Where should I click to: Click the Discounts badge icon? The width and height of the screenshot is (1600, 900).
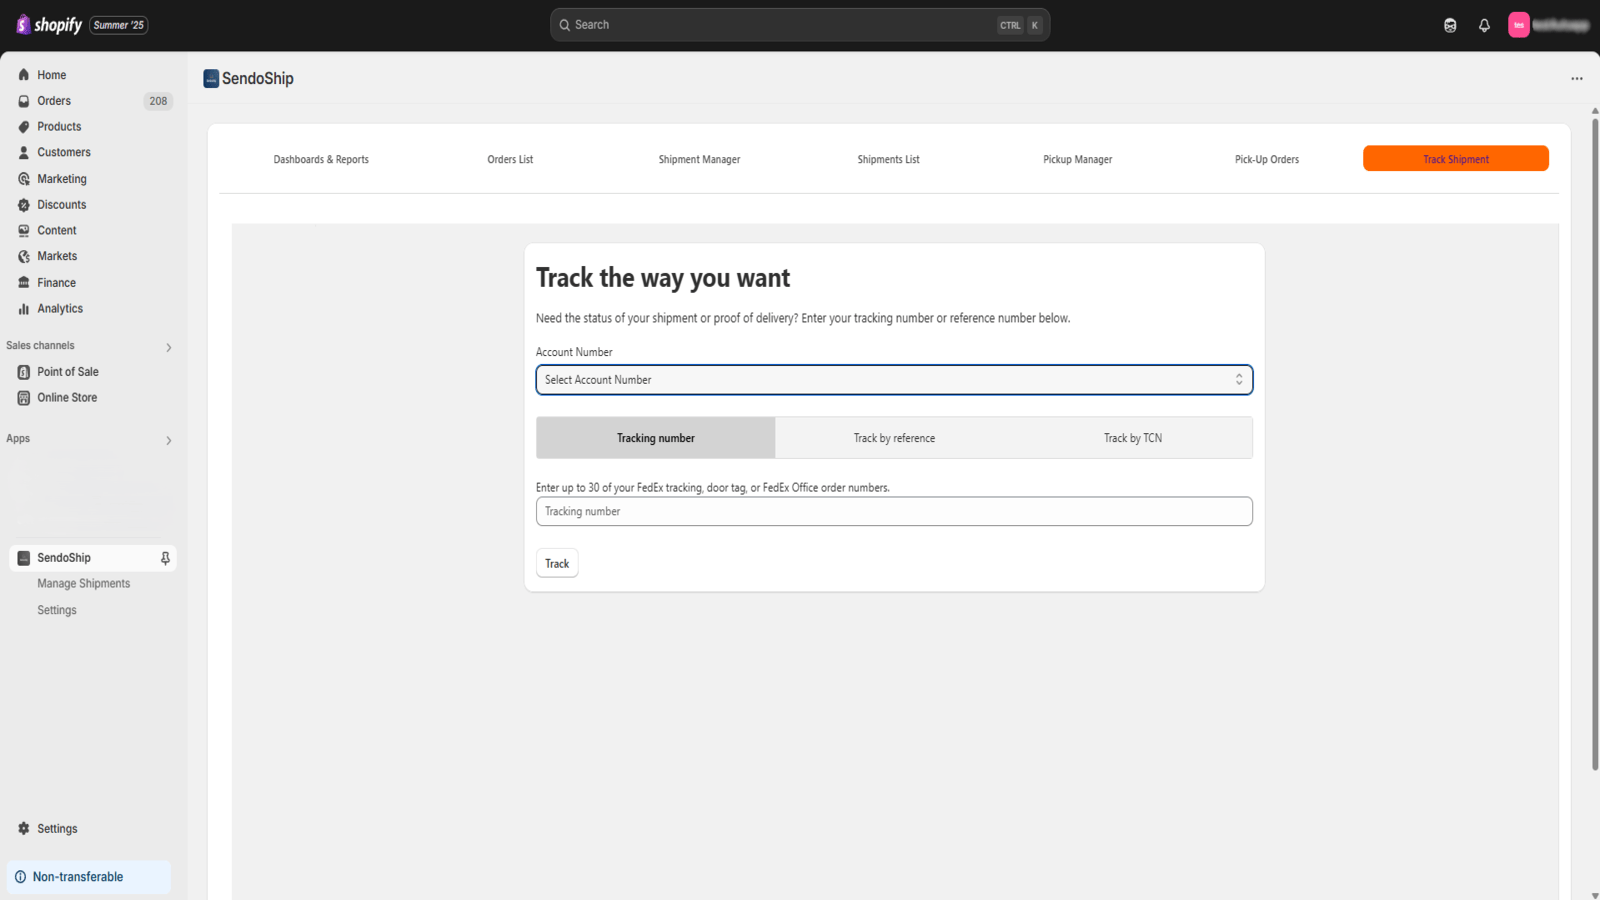(24, 205)
